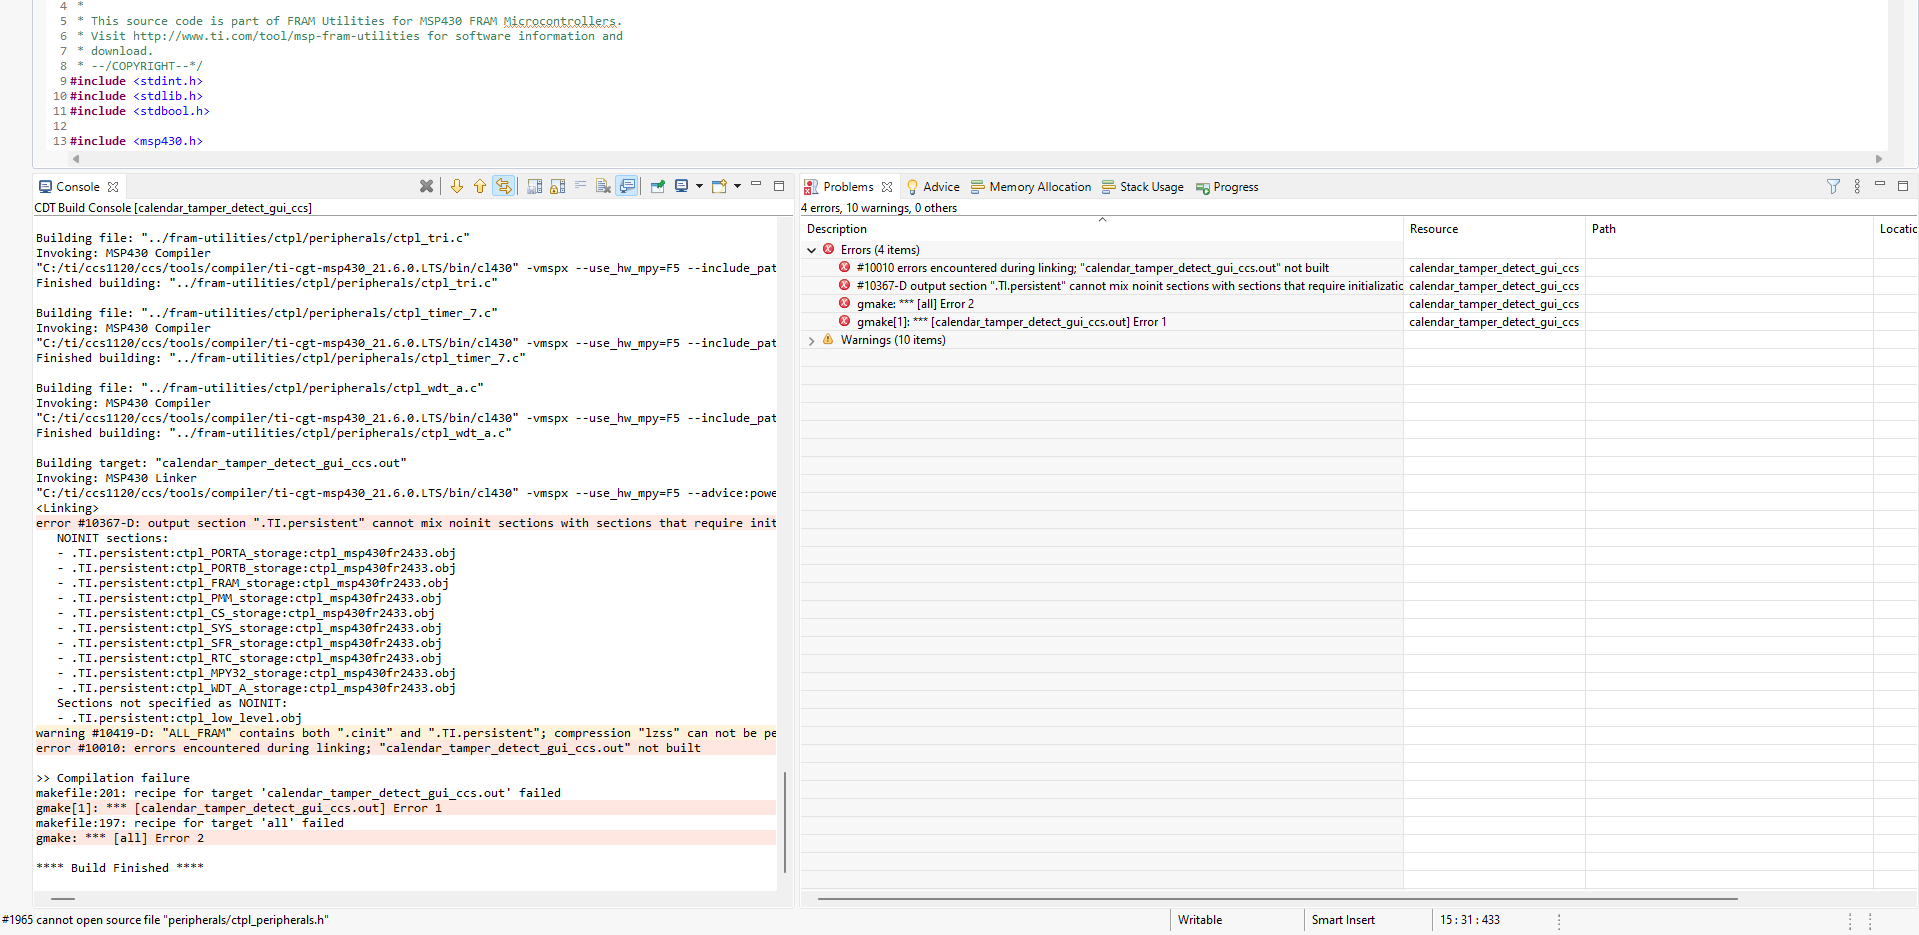Viewport: 1919px width, 935px height.
Task: Select the Errors (4 items) row
Action: tap(1101, 250)
